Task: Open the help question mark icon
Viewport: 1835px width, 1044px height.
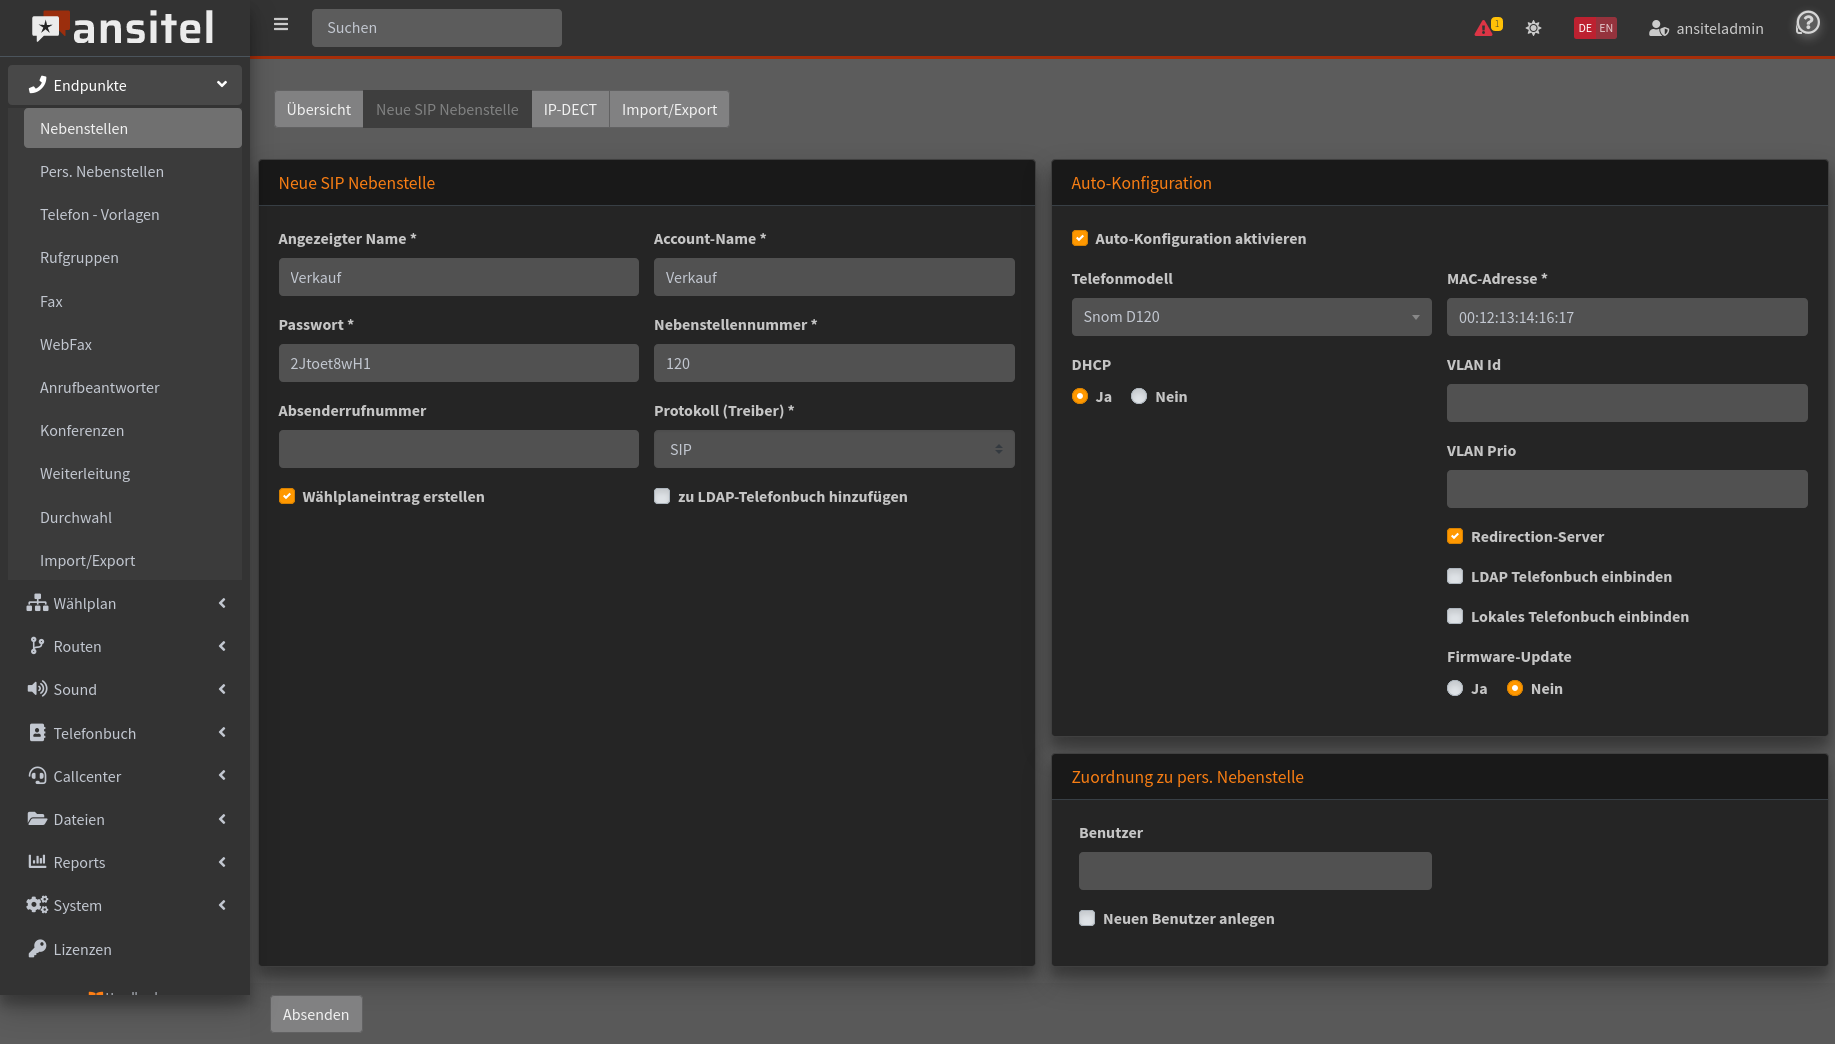Action: tap(1807, 23)
